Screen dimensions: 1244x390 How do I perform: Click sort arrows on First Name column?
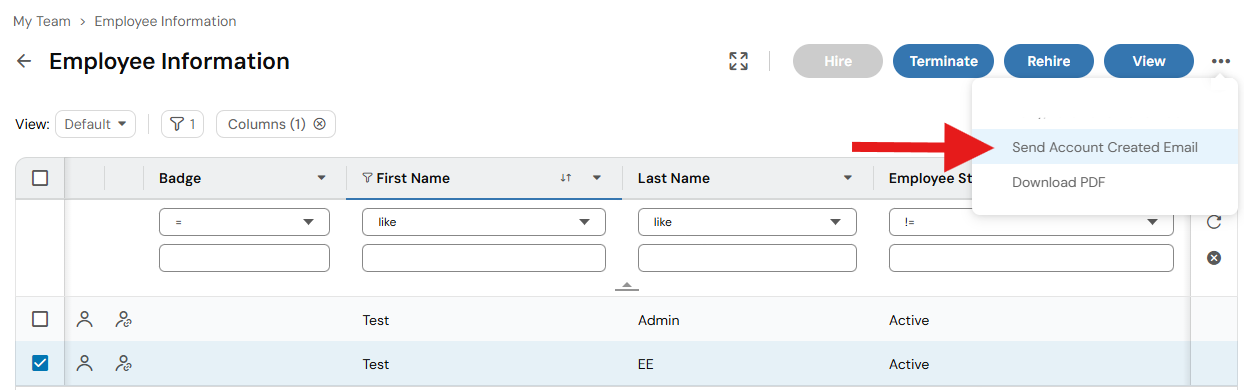click(566, 178)
